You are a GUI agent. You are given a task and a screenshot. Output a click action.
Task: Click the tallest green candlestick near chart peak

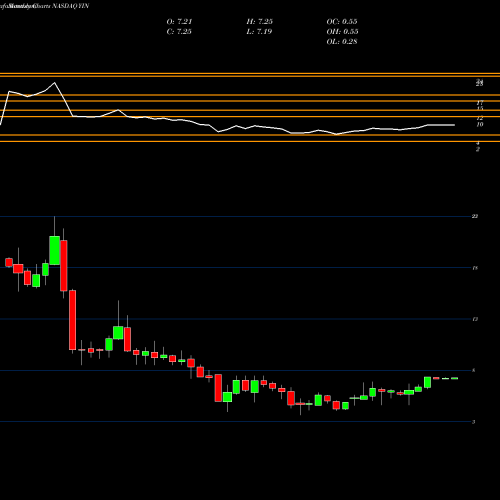click(x=55, y=250)
